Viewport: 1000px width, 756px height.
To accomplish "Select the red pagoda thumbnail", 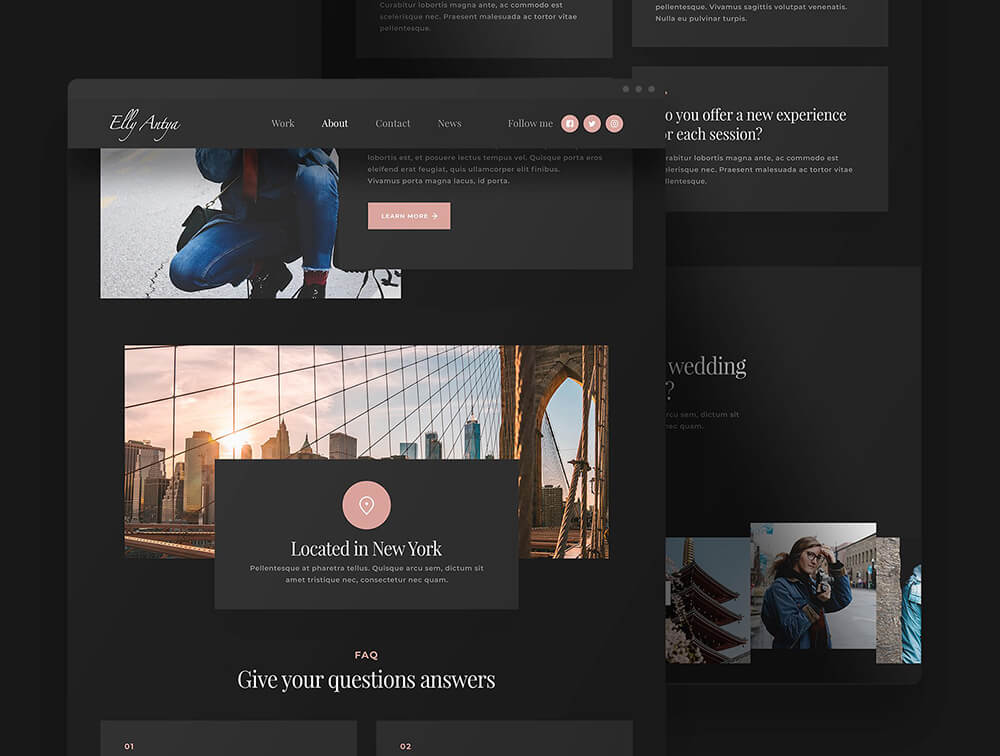I will coord(708,600).
